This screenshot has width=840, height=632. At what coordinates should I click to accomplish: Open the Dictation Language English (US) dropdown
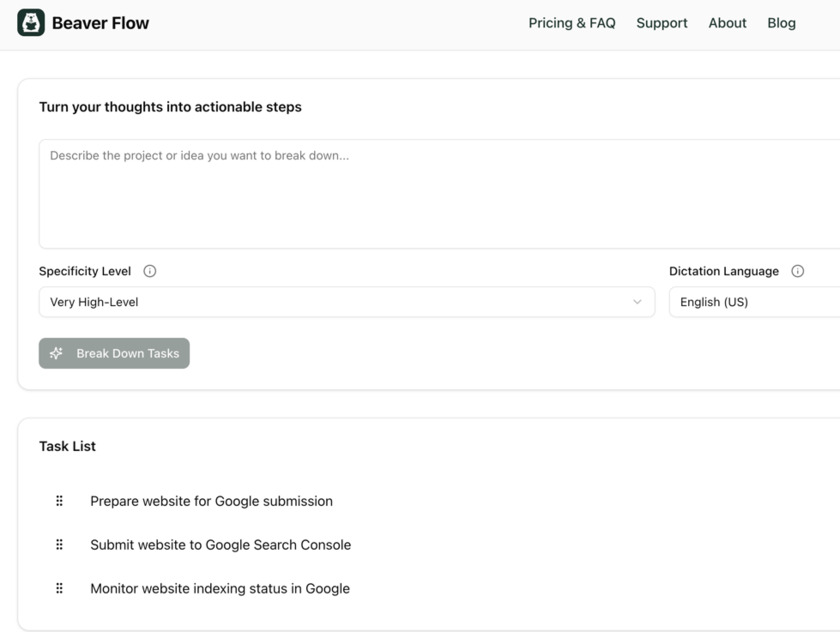pyautogui.click(x=755, y=302)
